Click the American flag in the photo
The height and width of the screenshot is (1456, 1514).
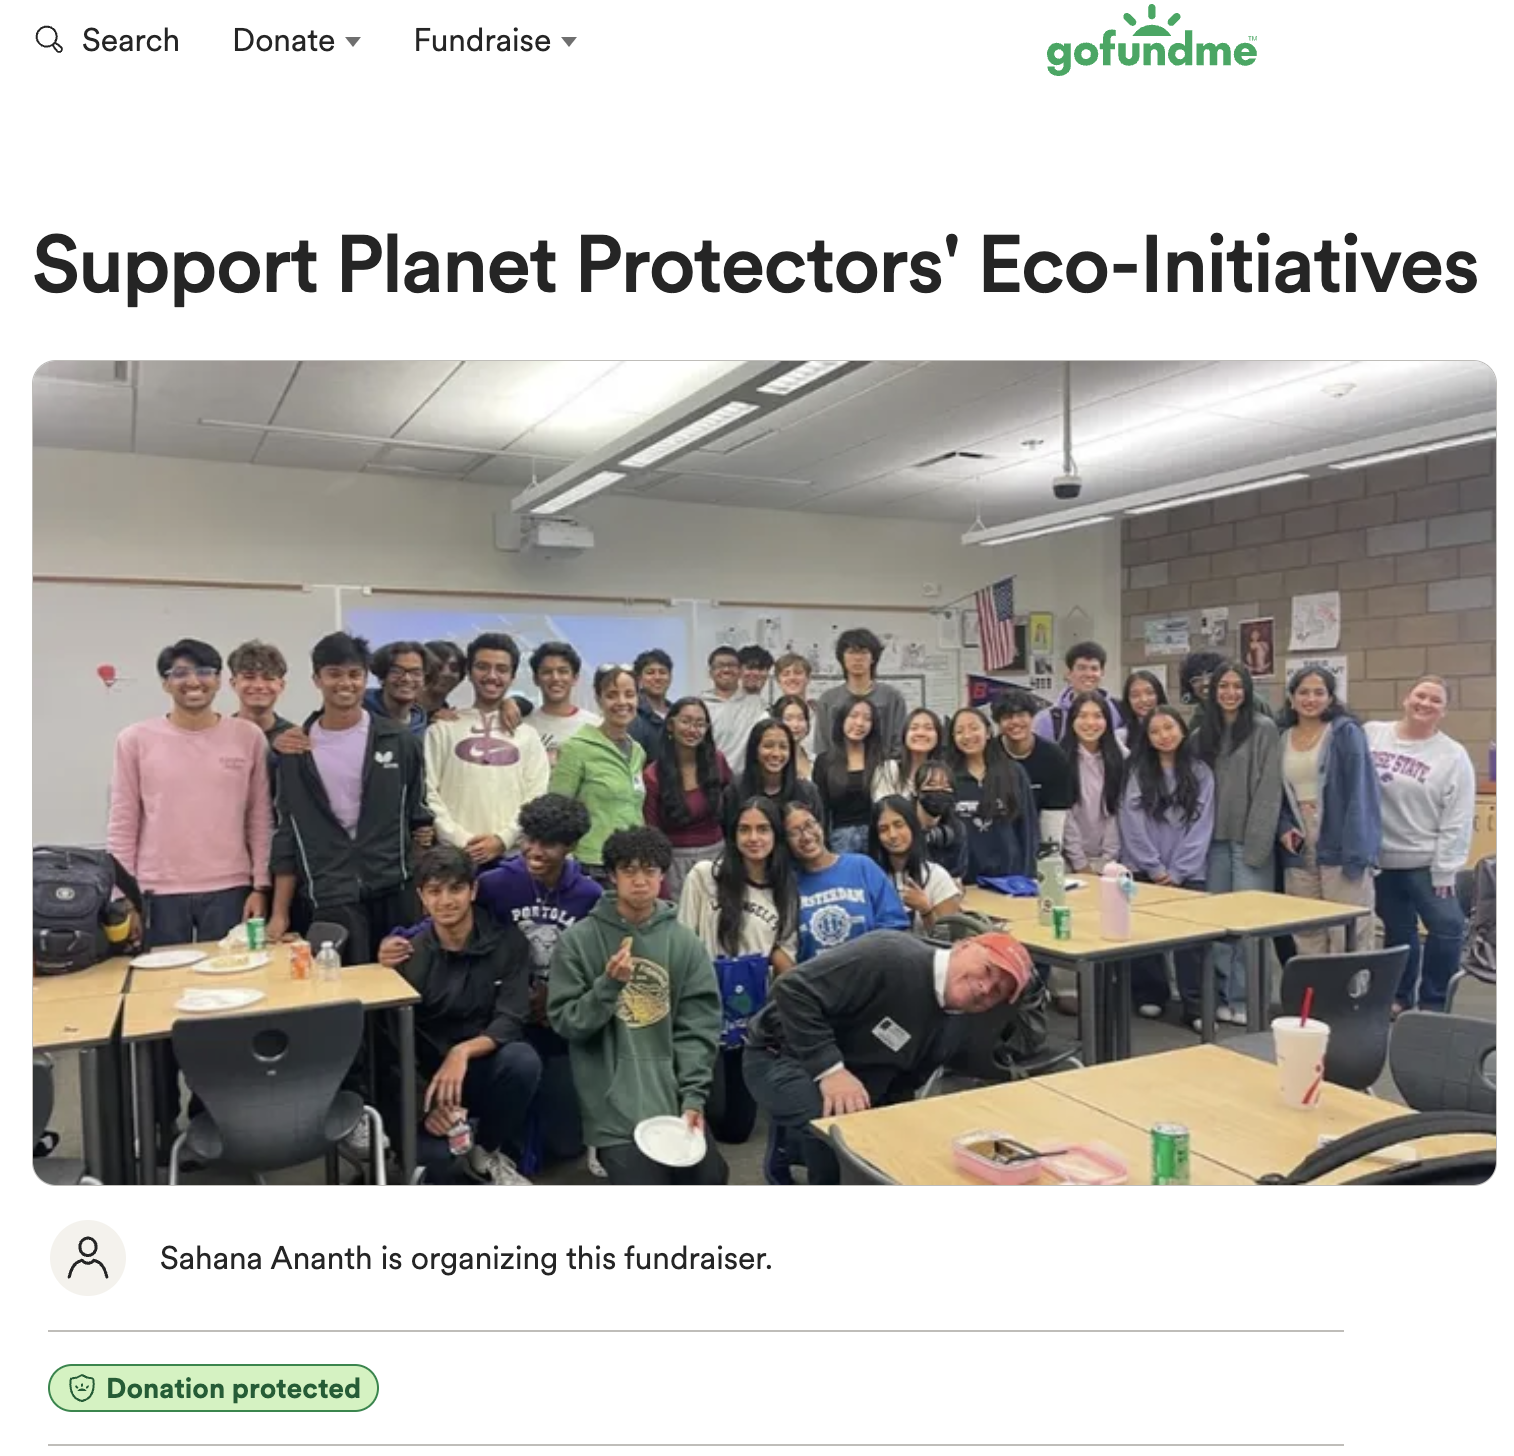click(x=995, y=623)
